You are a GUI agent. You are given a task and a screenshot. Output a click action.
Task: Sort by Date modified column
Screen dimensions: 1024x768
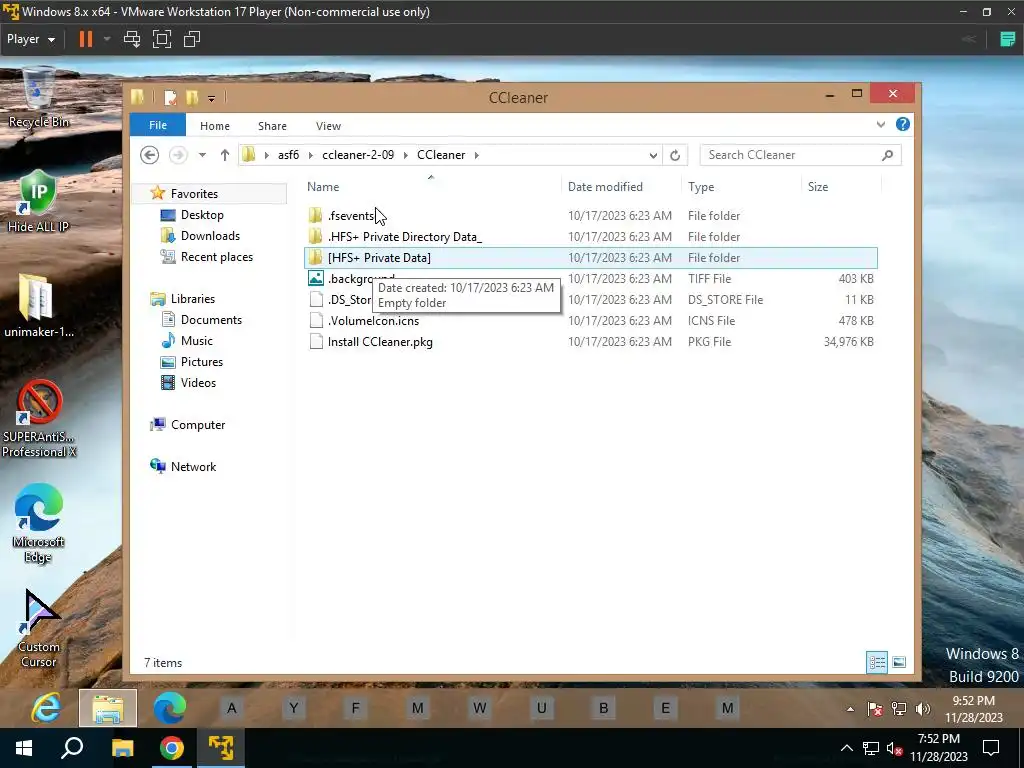point(621,187)
